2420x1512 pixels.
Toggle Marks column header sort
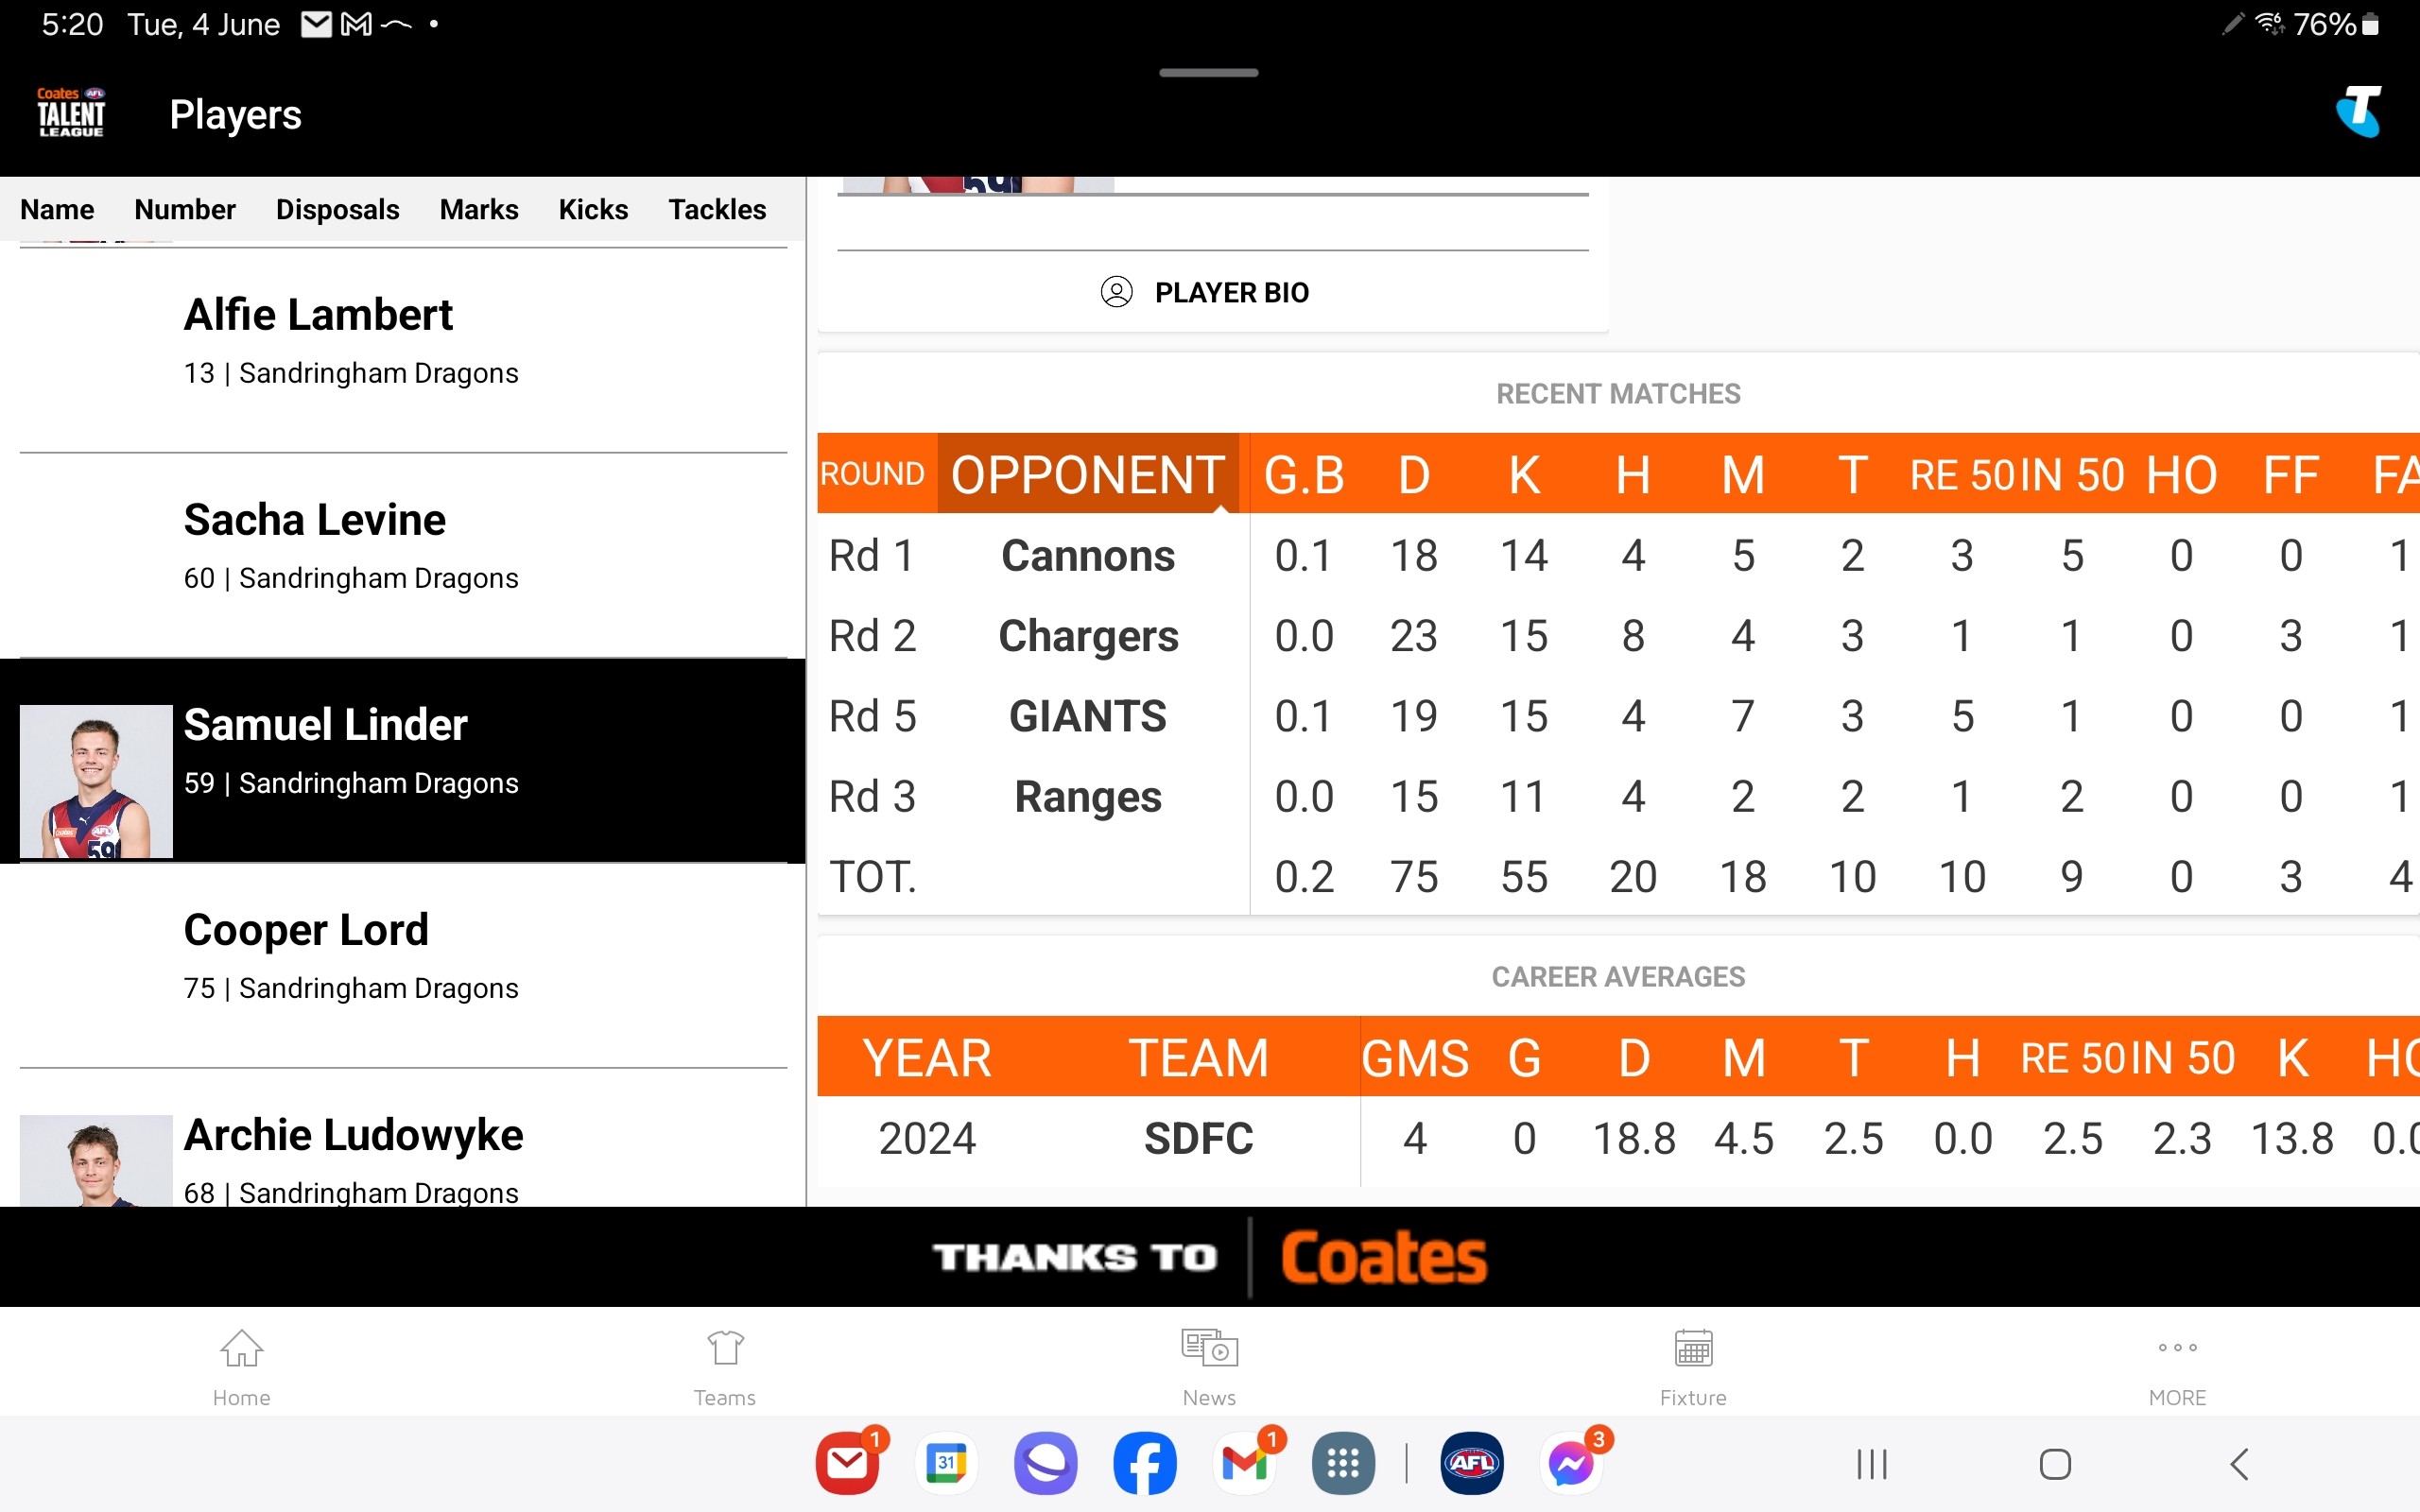click(475, 209)
